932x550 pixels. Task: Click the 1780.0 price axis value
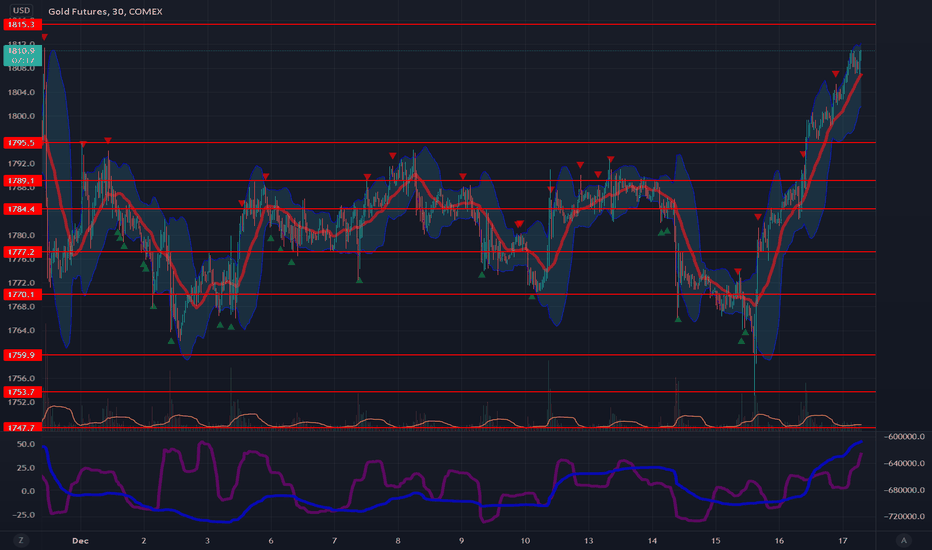point(21,235)
